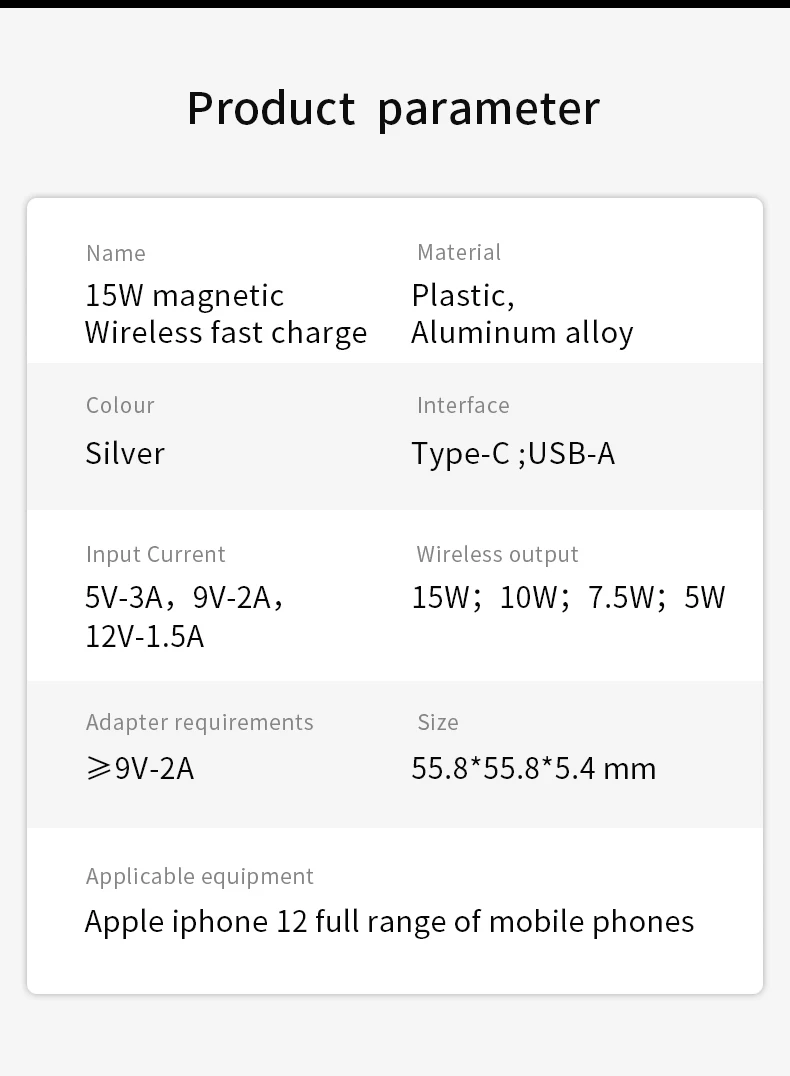Click the Type-C ;USB-A value

tap(513, 454)
